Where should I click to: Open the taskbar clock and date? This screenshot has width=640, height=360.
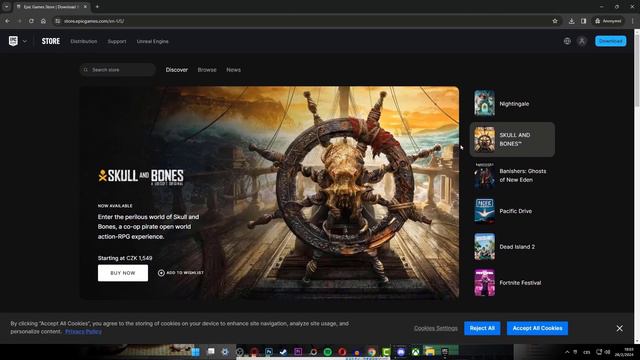coord(624,352)
